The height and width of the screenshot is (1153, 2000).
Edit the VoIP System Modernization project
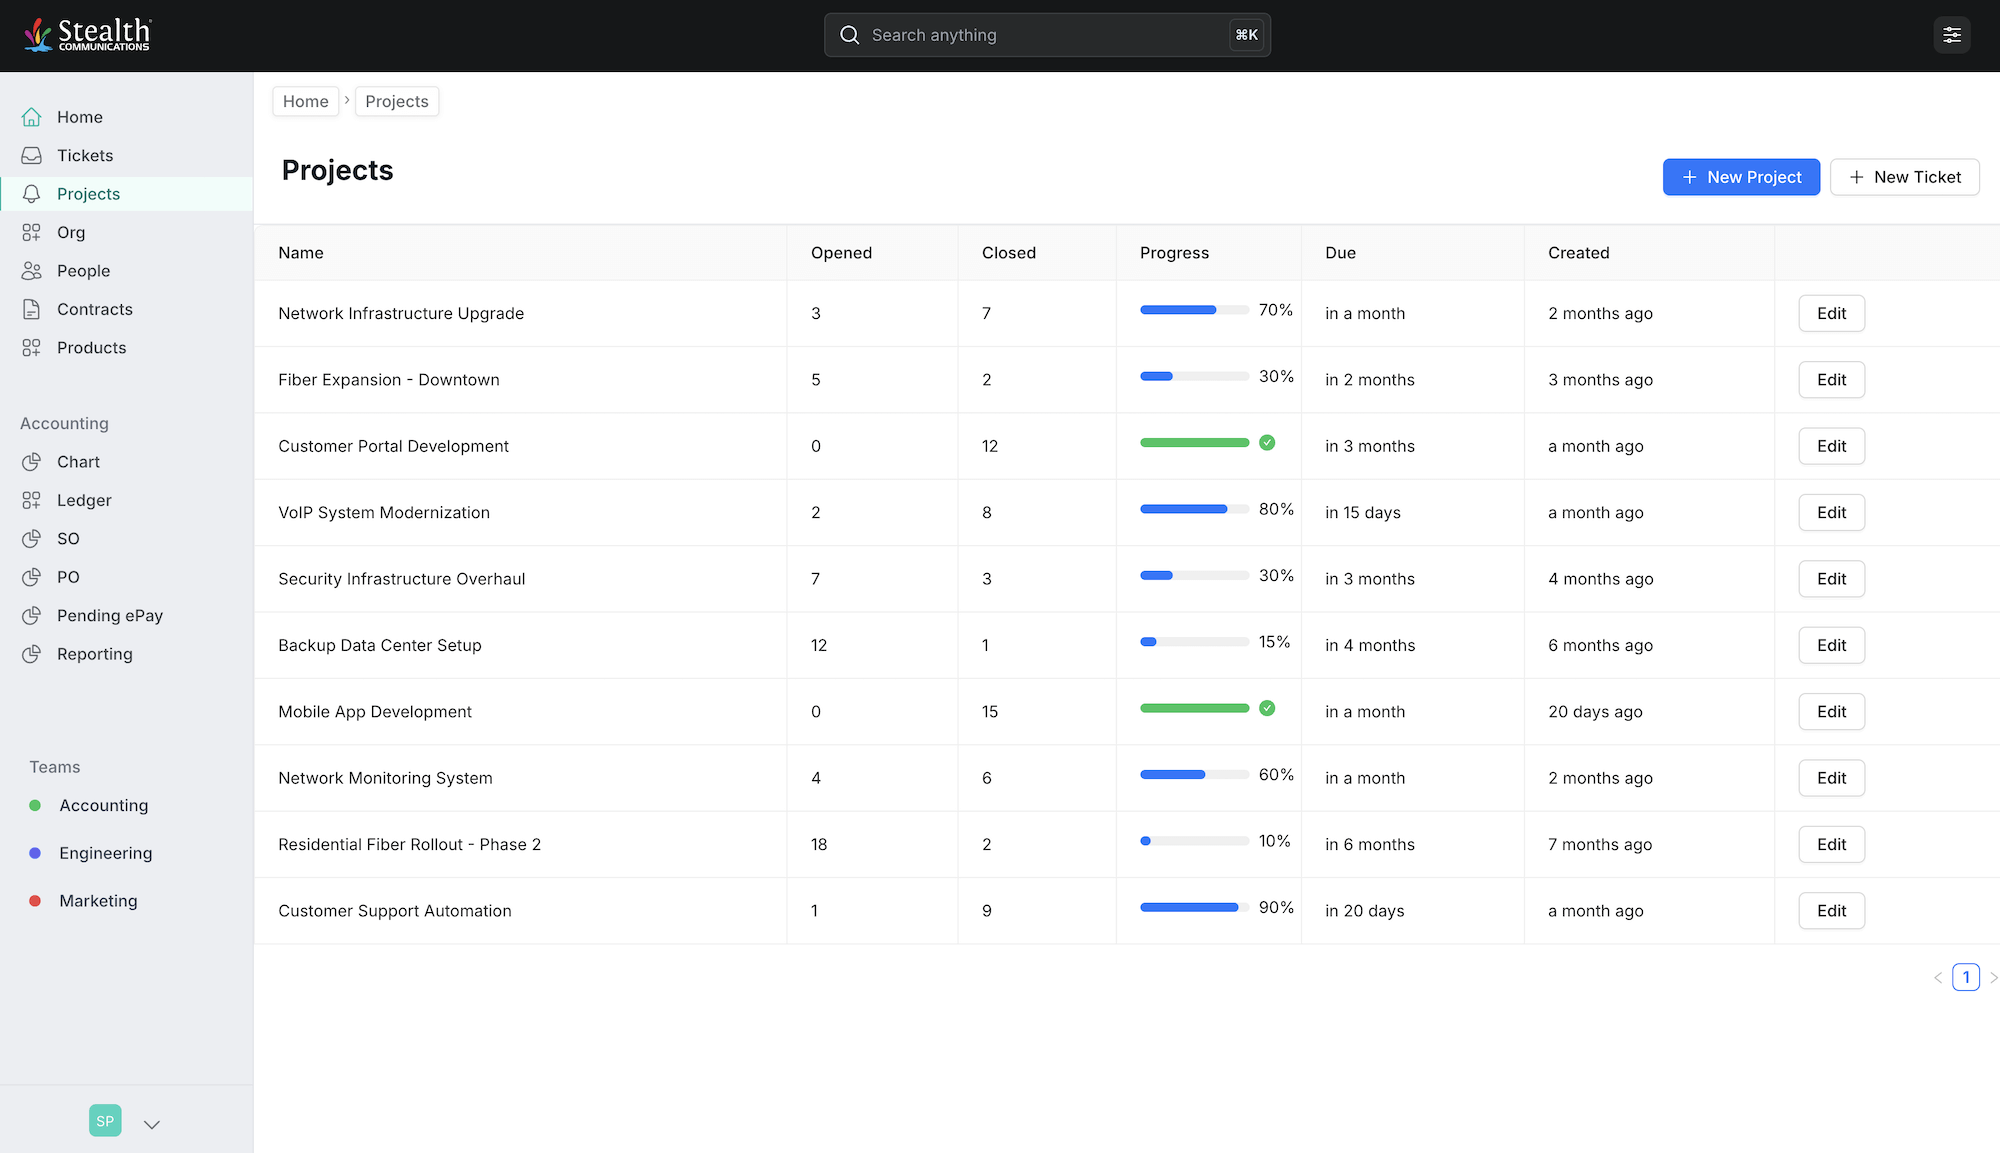(1831, 512)
